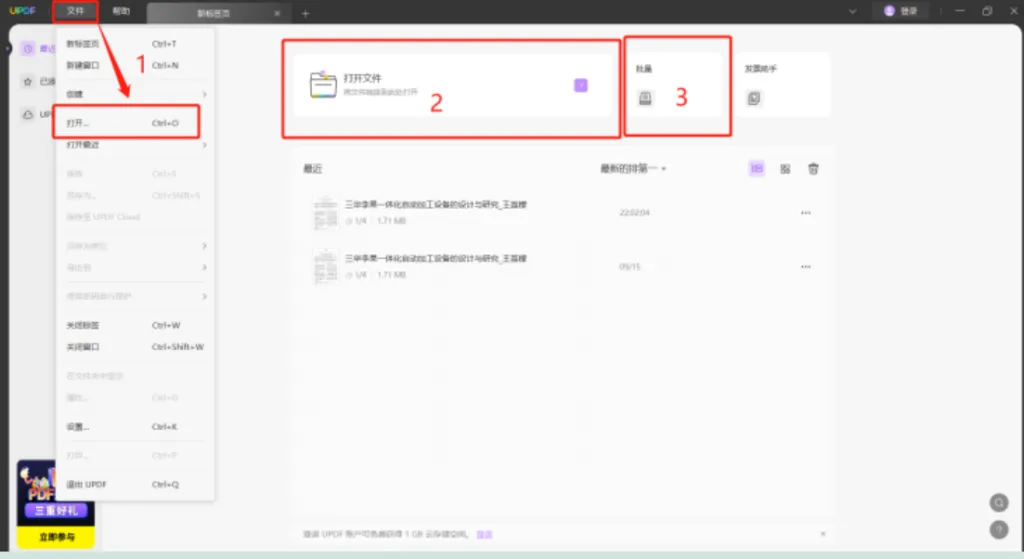The height and width of the screenshot is (559, 1024).
Task: Expand the export submenu arrow above protect entry
Action: tap(204, 267)
